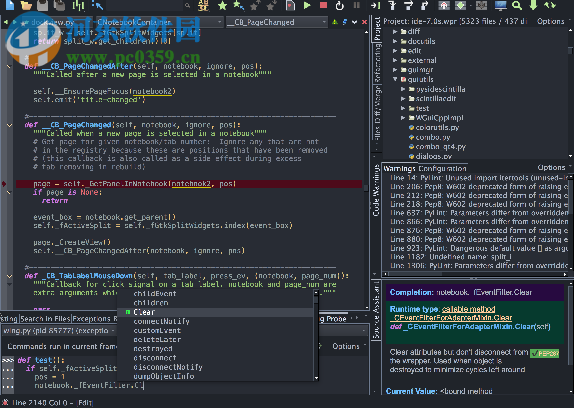Click the toolbar search magnifier icon

coord(187,5)
